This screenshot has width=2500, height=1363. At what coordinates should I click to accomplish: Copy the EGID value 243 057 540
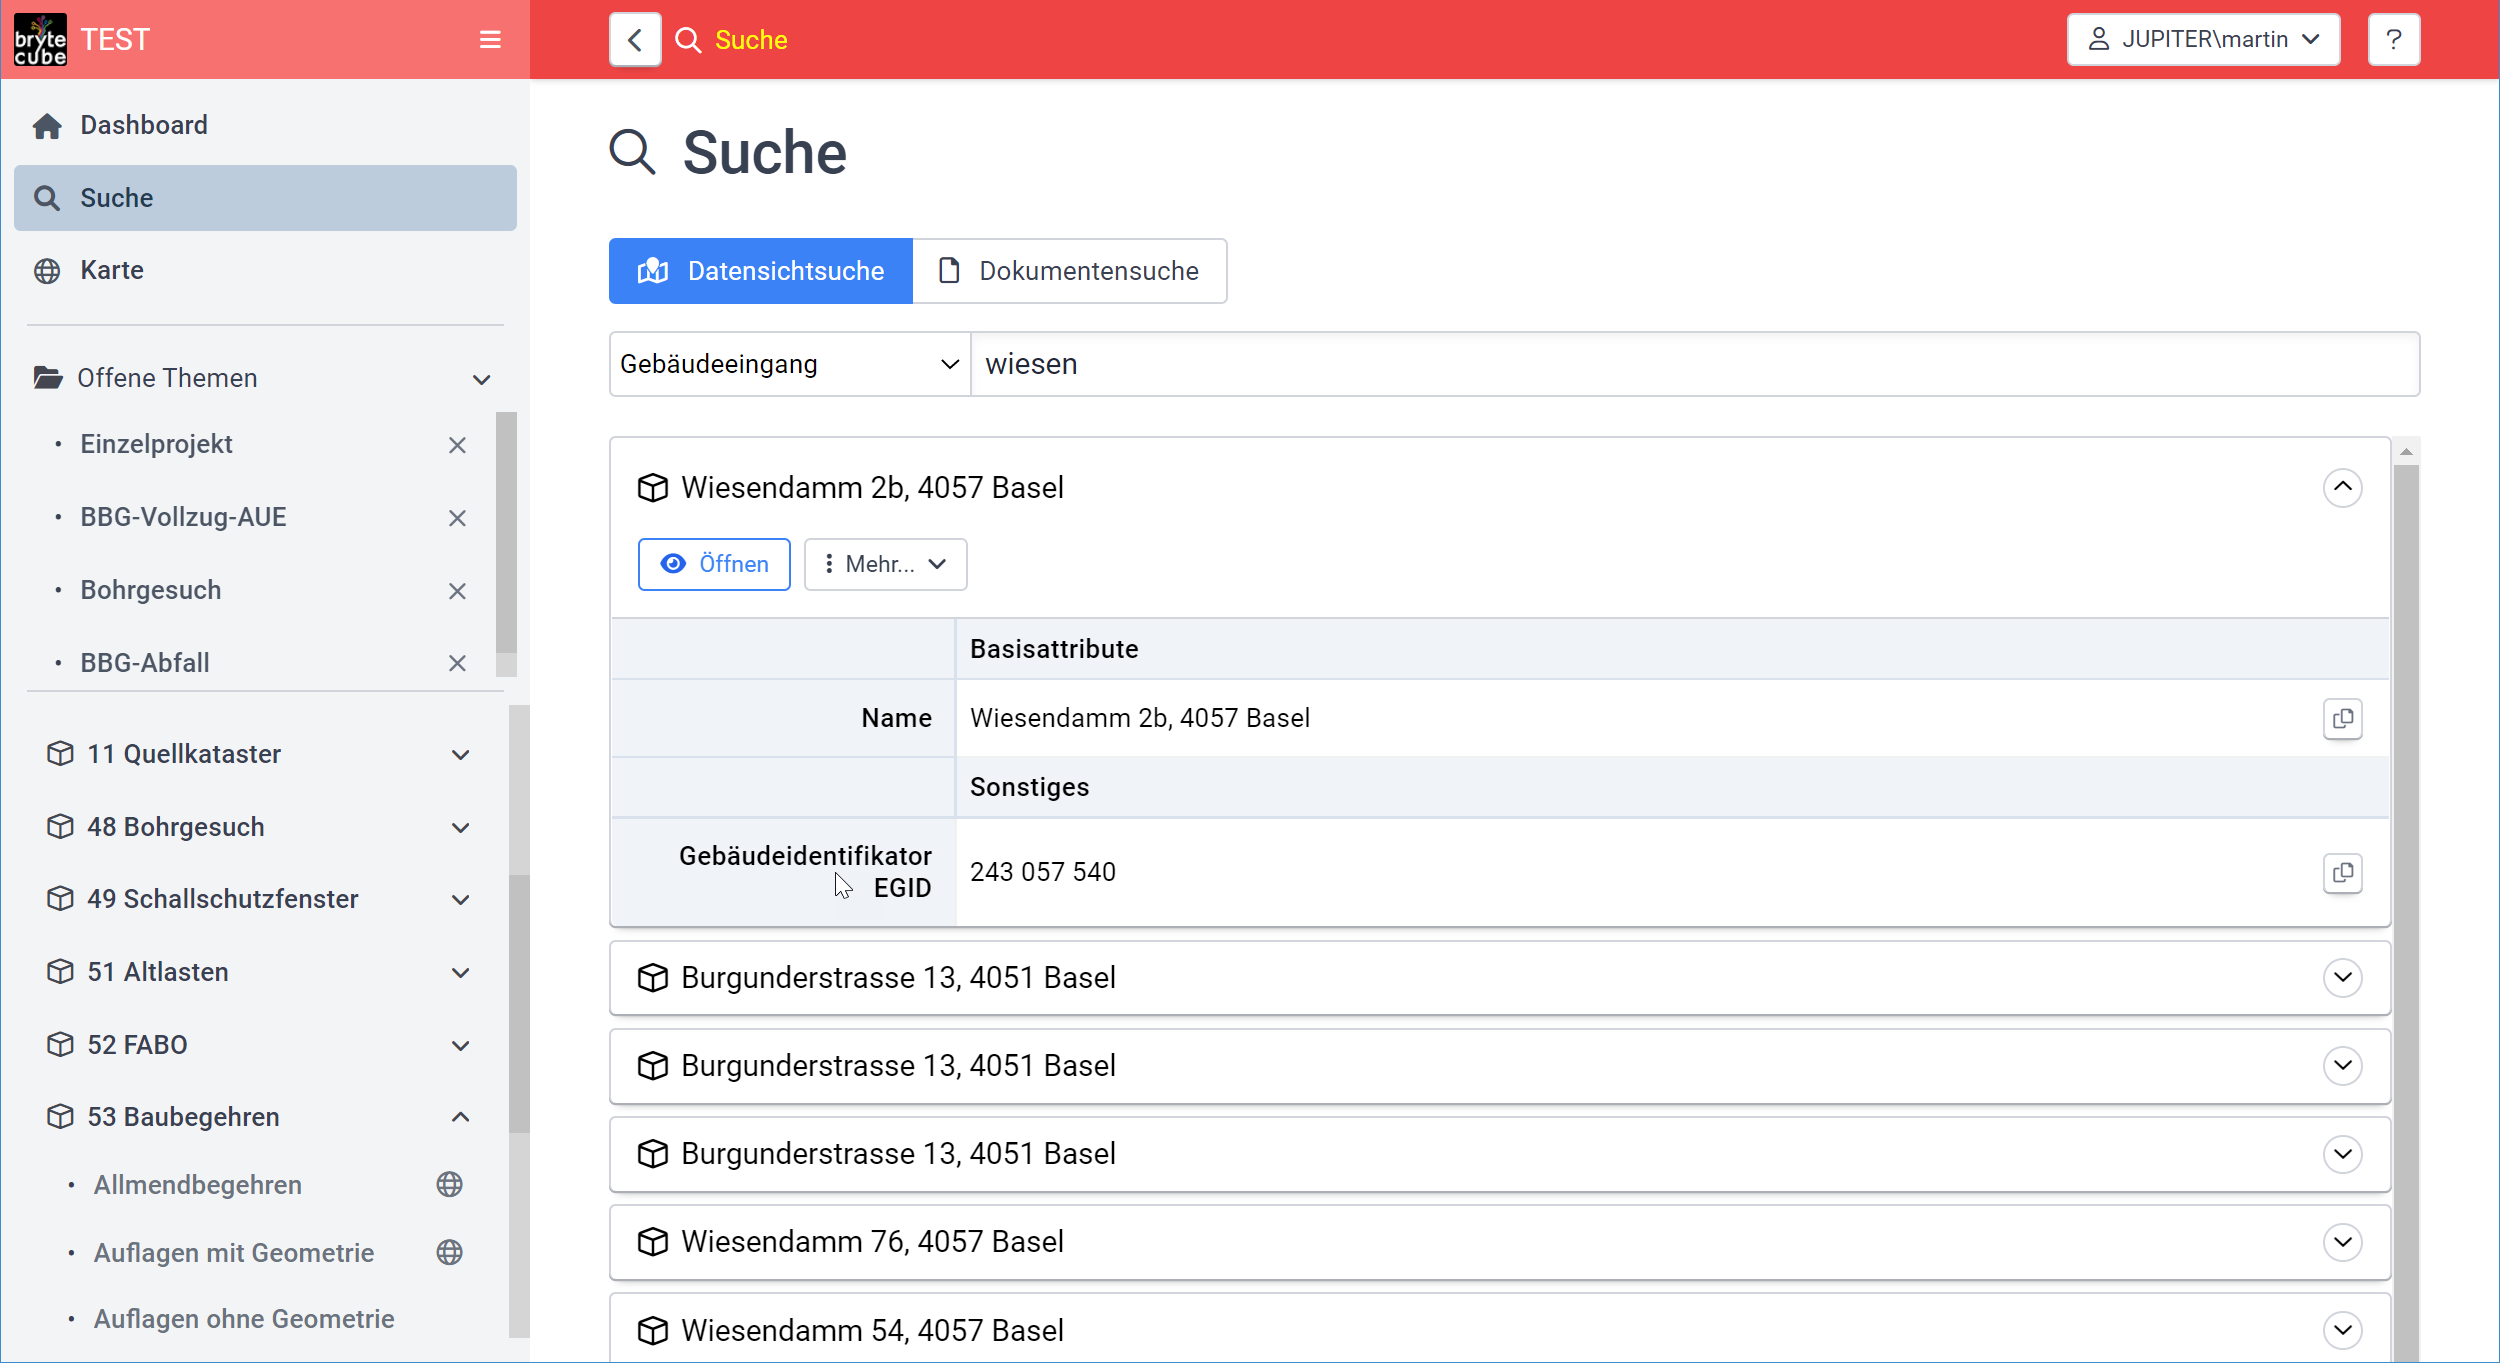click(2342, 873)
